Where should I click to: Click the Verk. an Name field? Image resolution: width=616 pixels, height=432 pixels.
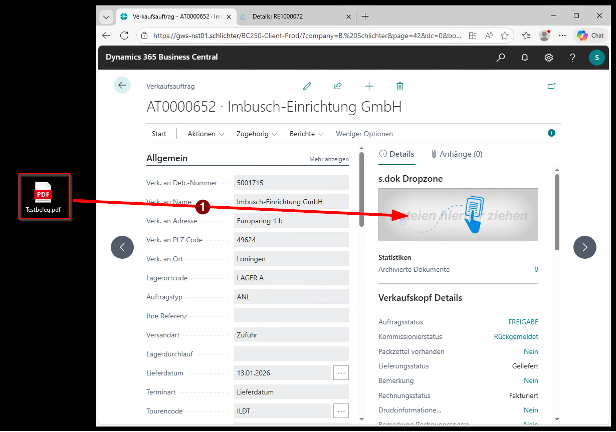[x=291, y=202]
